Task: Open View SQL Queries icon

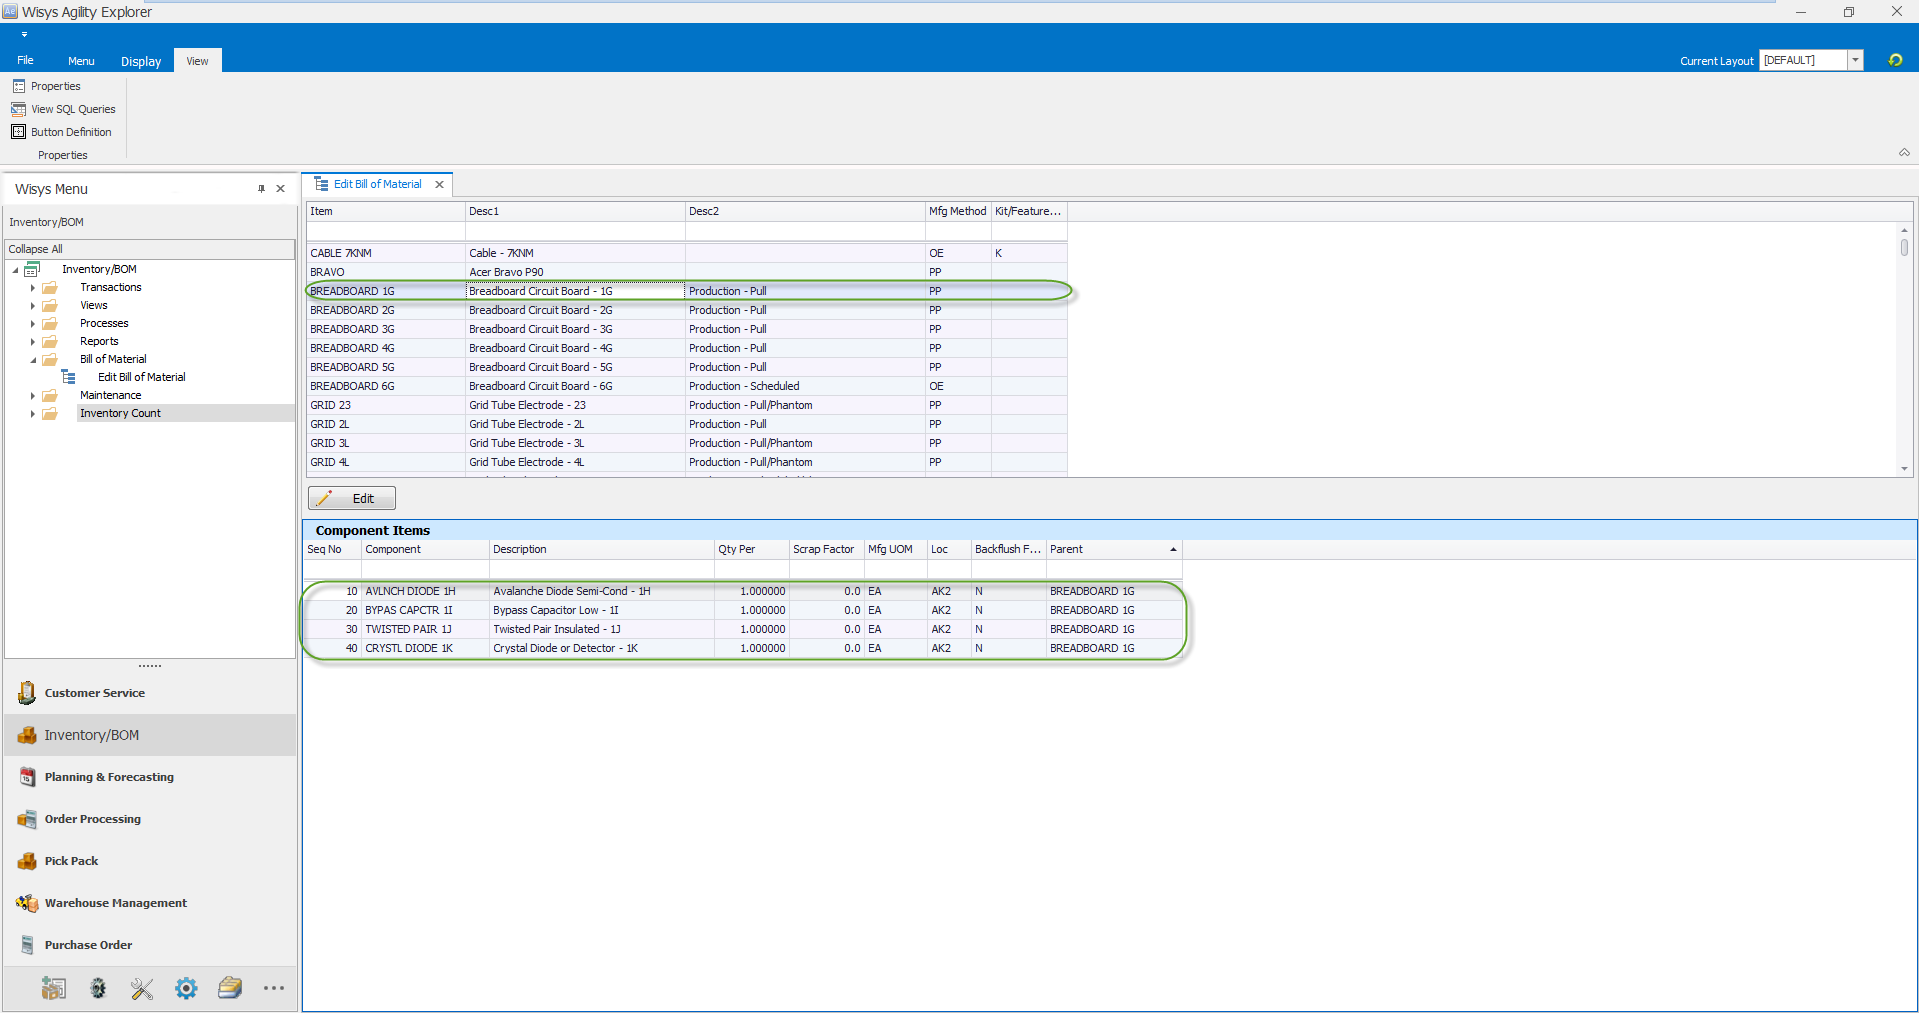Action: point(19,109)
